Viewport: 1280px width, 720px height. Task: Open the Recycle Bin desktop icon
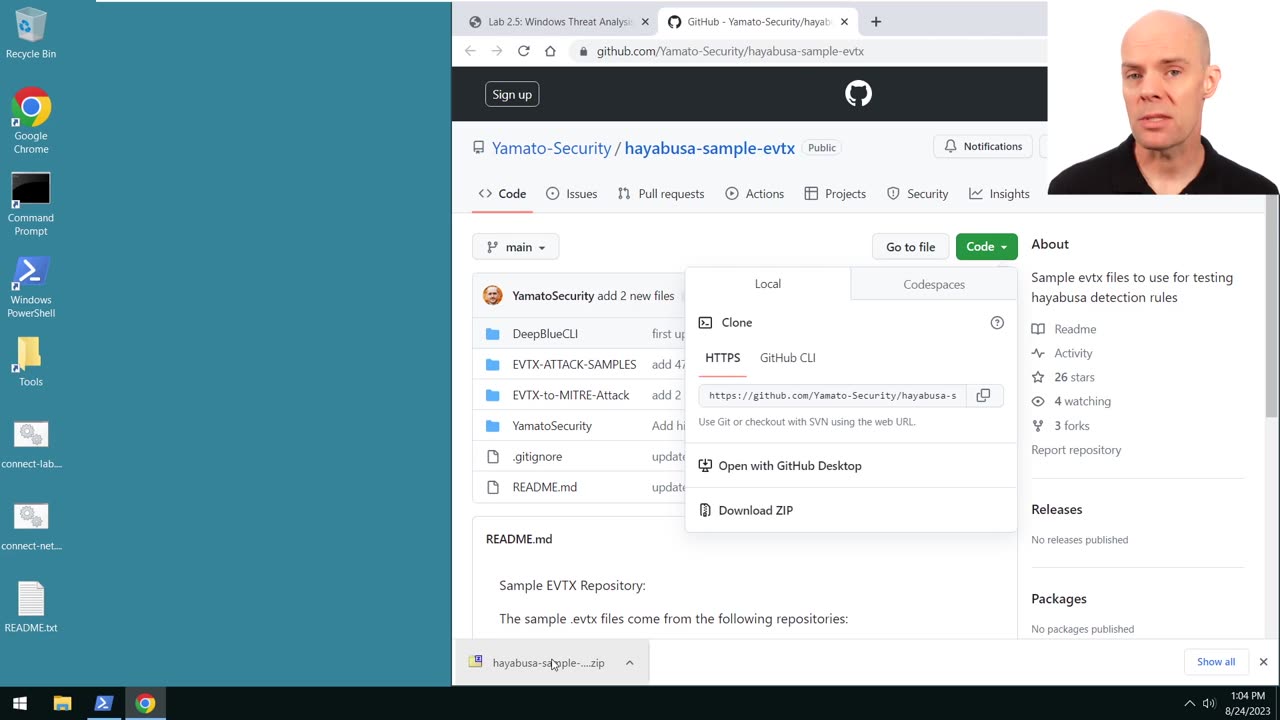point(31,33)
